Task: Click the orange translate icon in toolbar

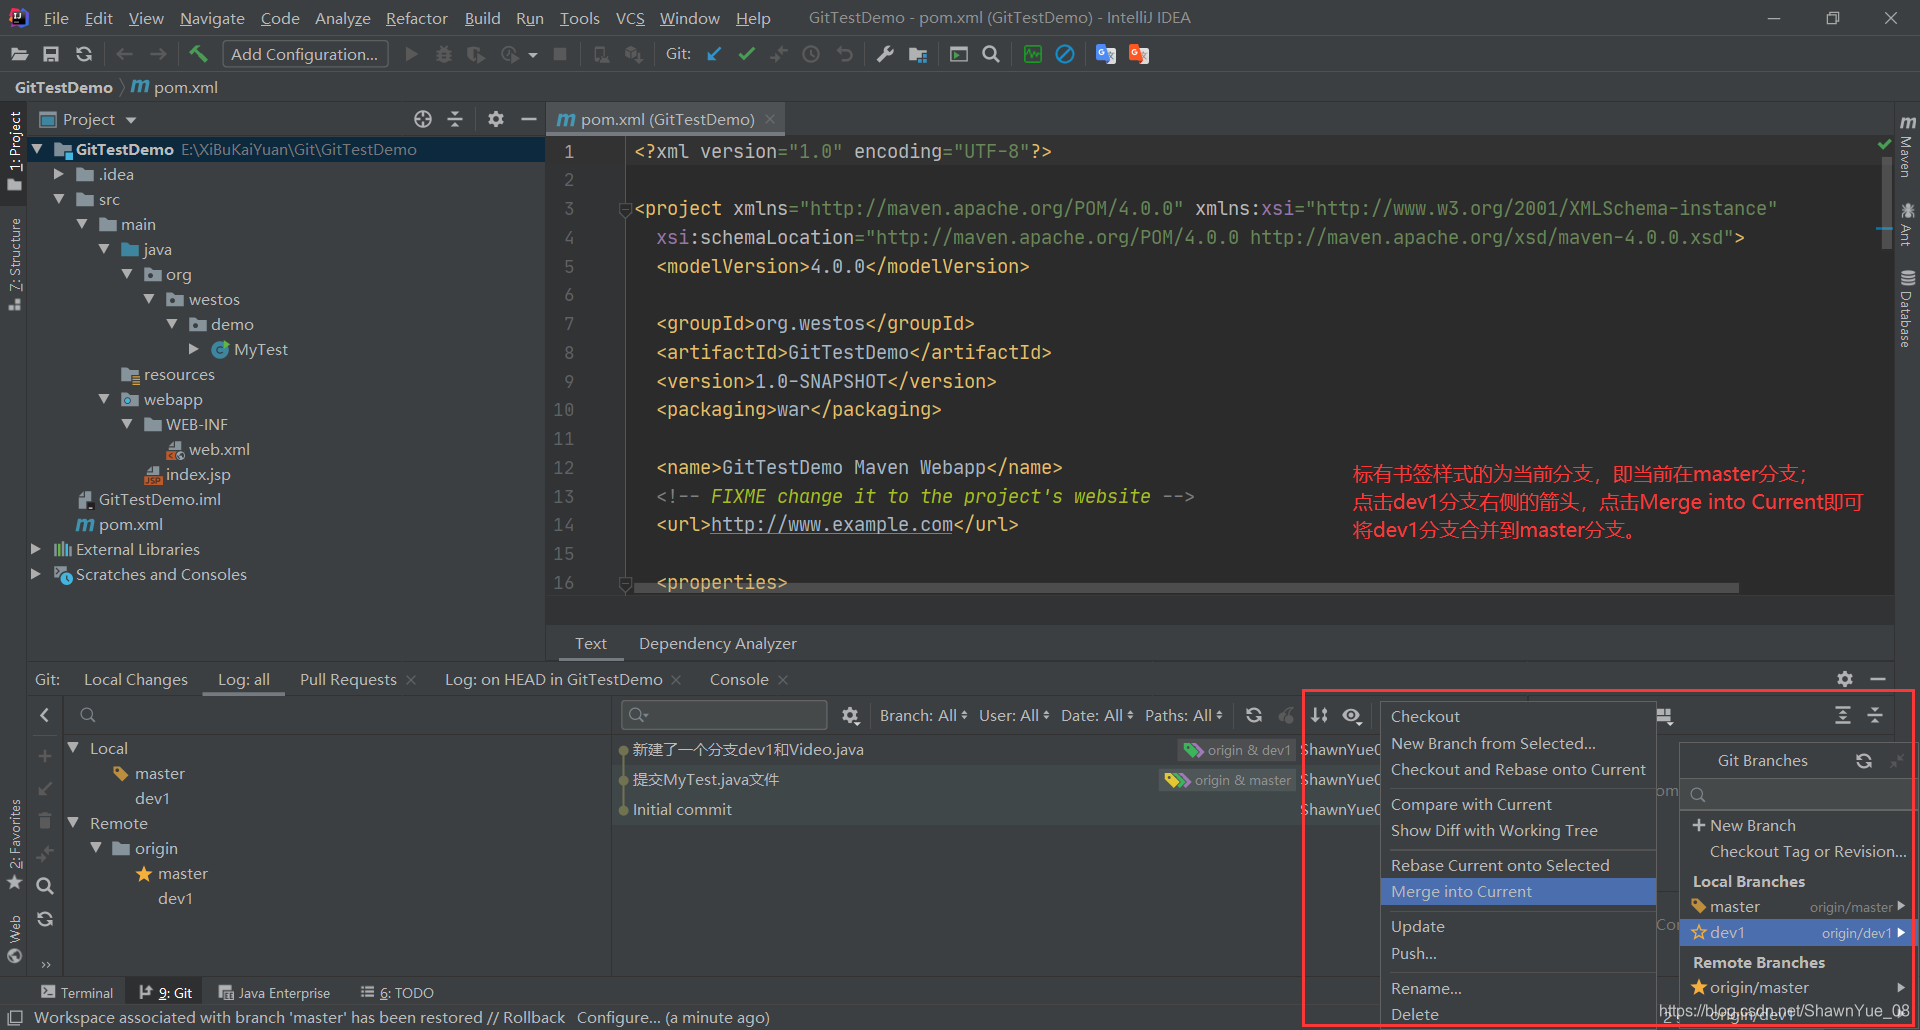Action: (x=1139, y=54)
